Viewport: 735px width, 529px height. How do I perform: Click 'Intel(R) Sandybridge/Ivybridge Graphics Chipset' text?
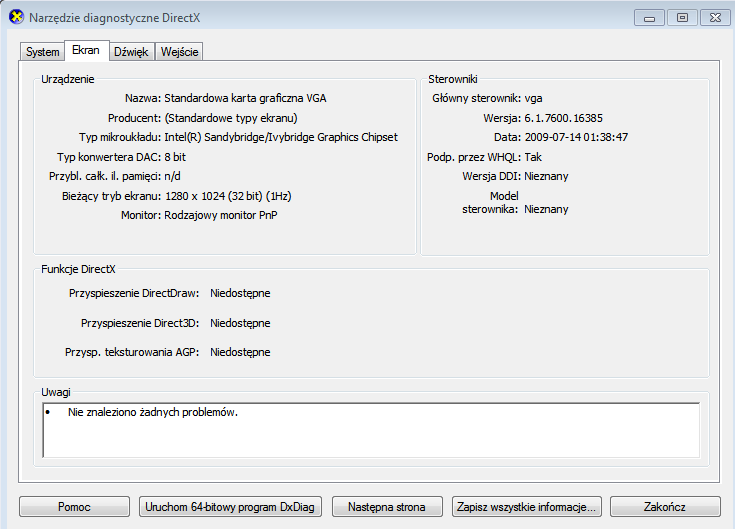coord(281,137)
